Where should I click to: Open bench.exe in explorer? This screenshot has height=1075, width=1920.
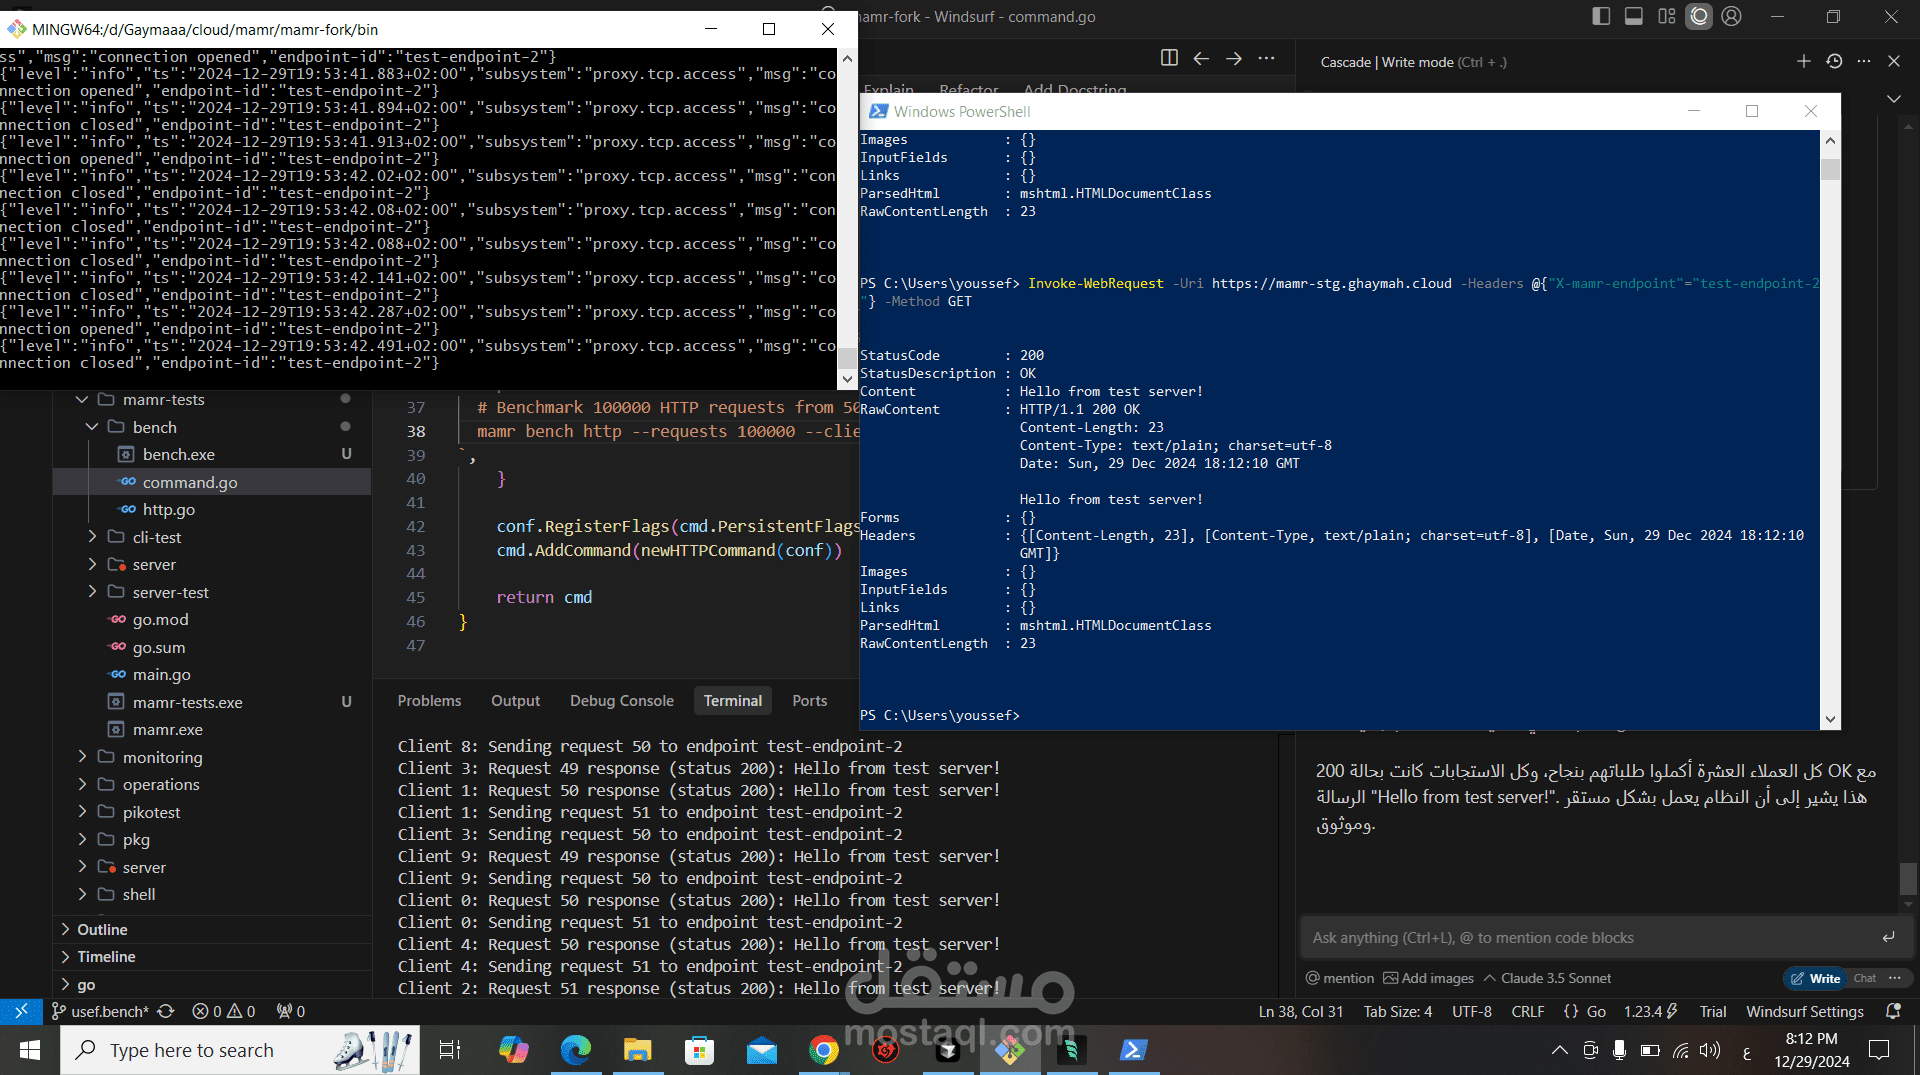pos(178,454)
